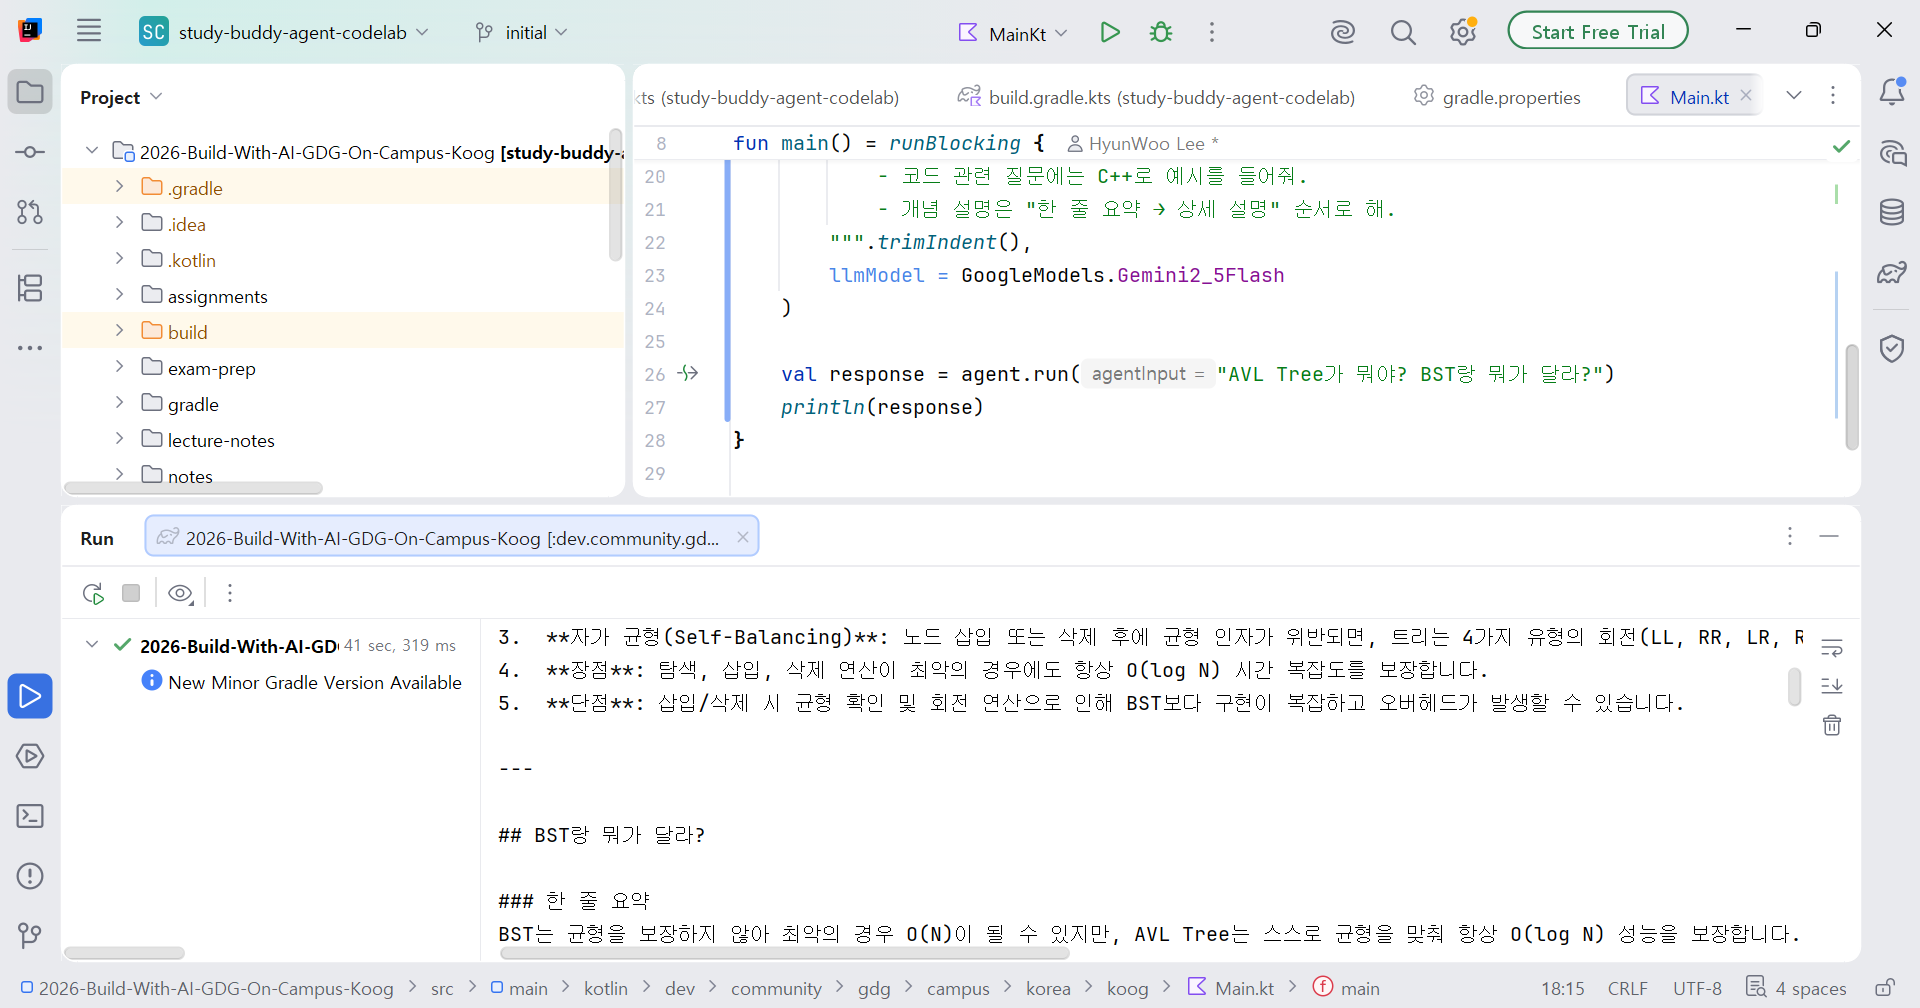Expand the build folder
Image resolution: width=1920 pixels, height=1008 pixels.
(119, 331)
